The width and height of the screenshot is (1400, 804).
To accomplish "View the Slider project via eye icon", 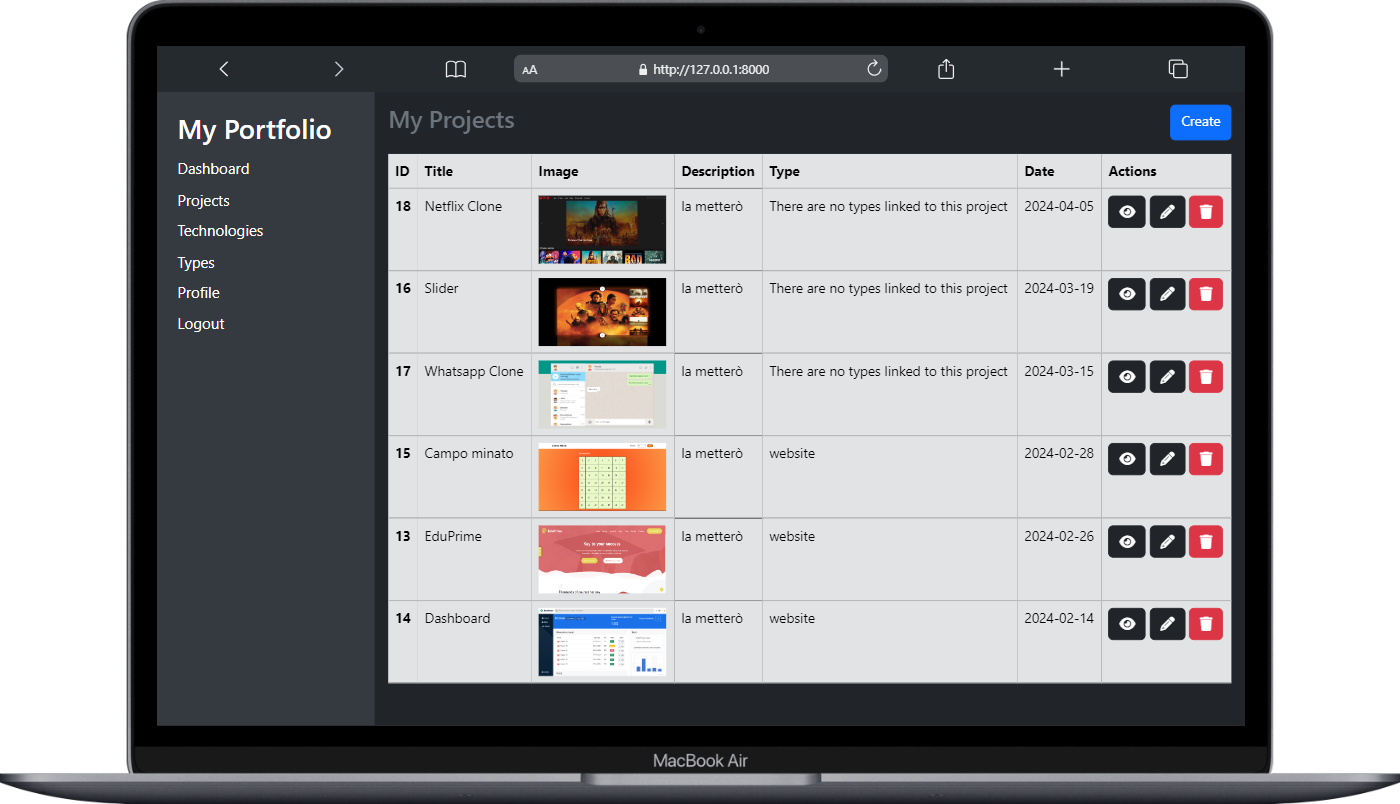I will [1127, 294].
